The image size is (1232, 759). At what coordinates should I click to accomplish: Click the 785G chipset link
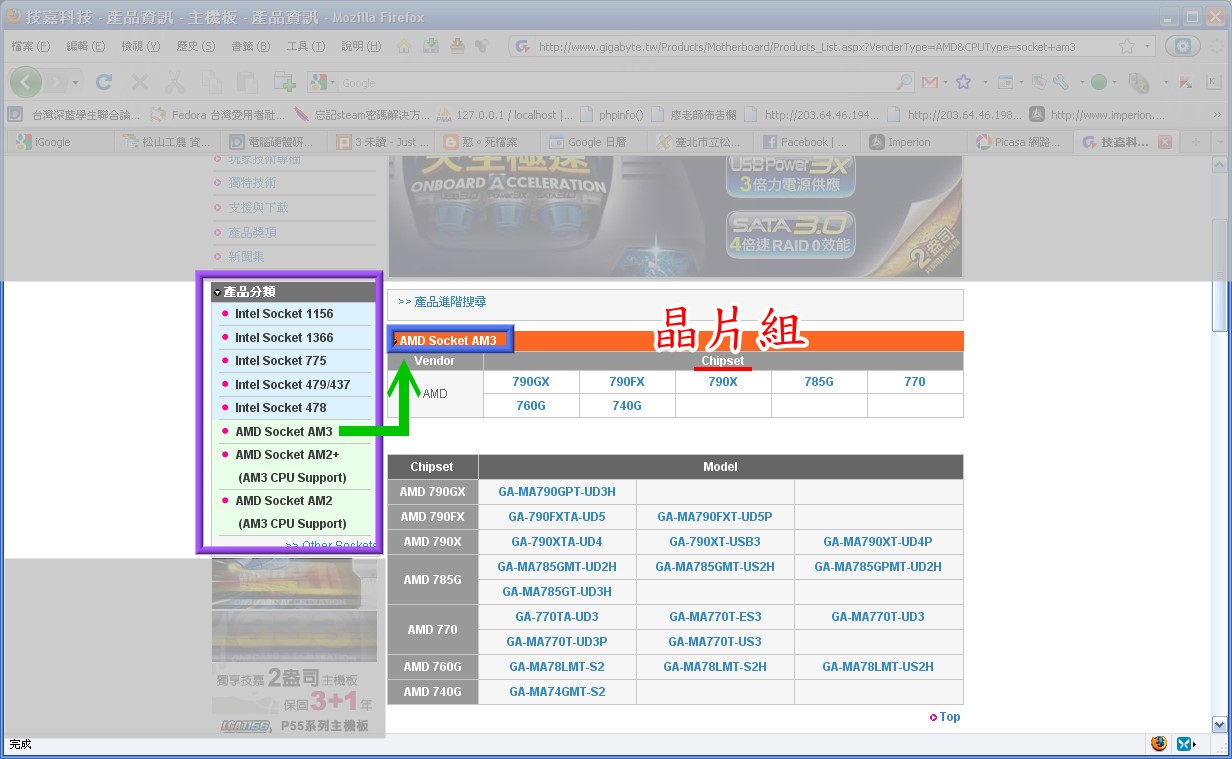pyautogui.click(x=819, y=382)
